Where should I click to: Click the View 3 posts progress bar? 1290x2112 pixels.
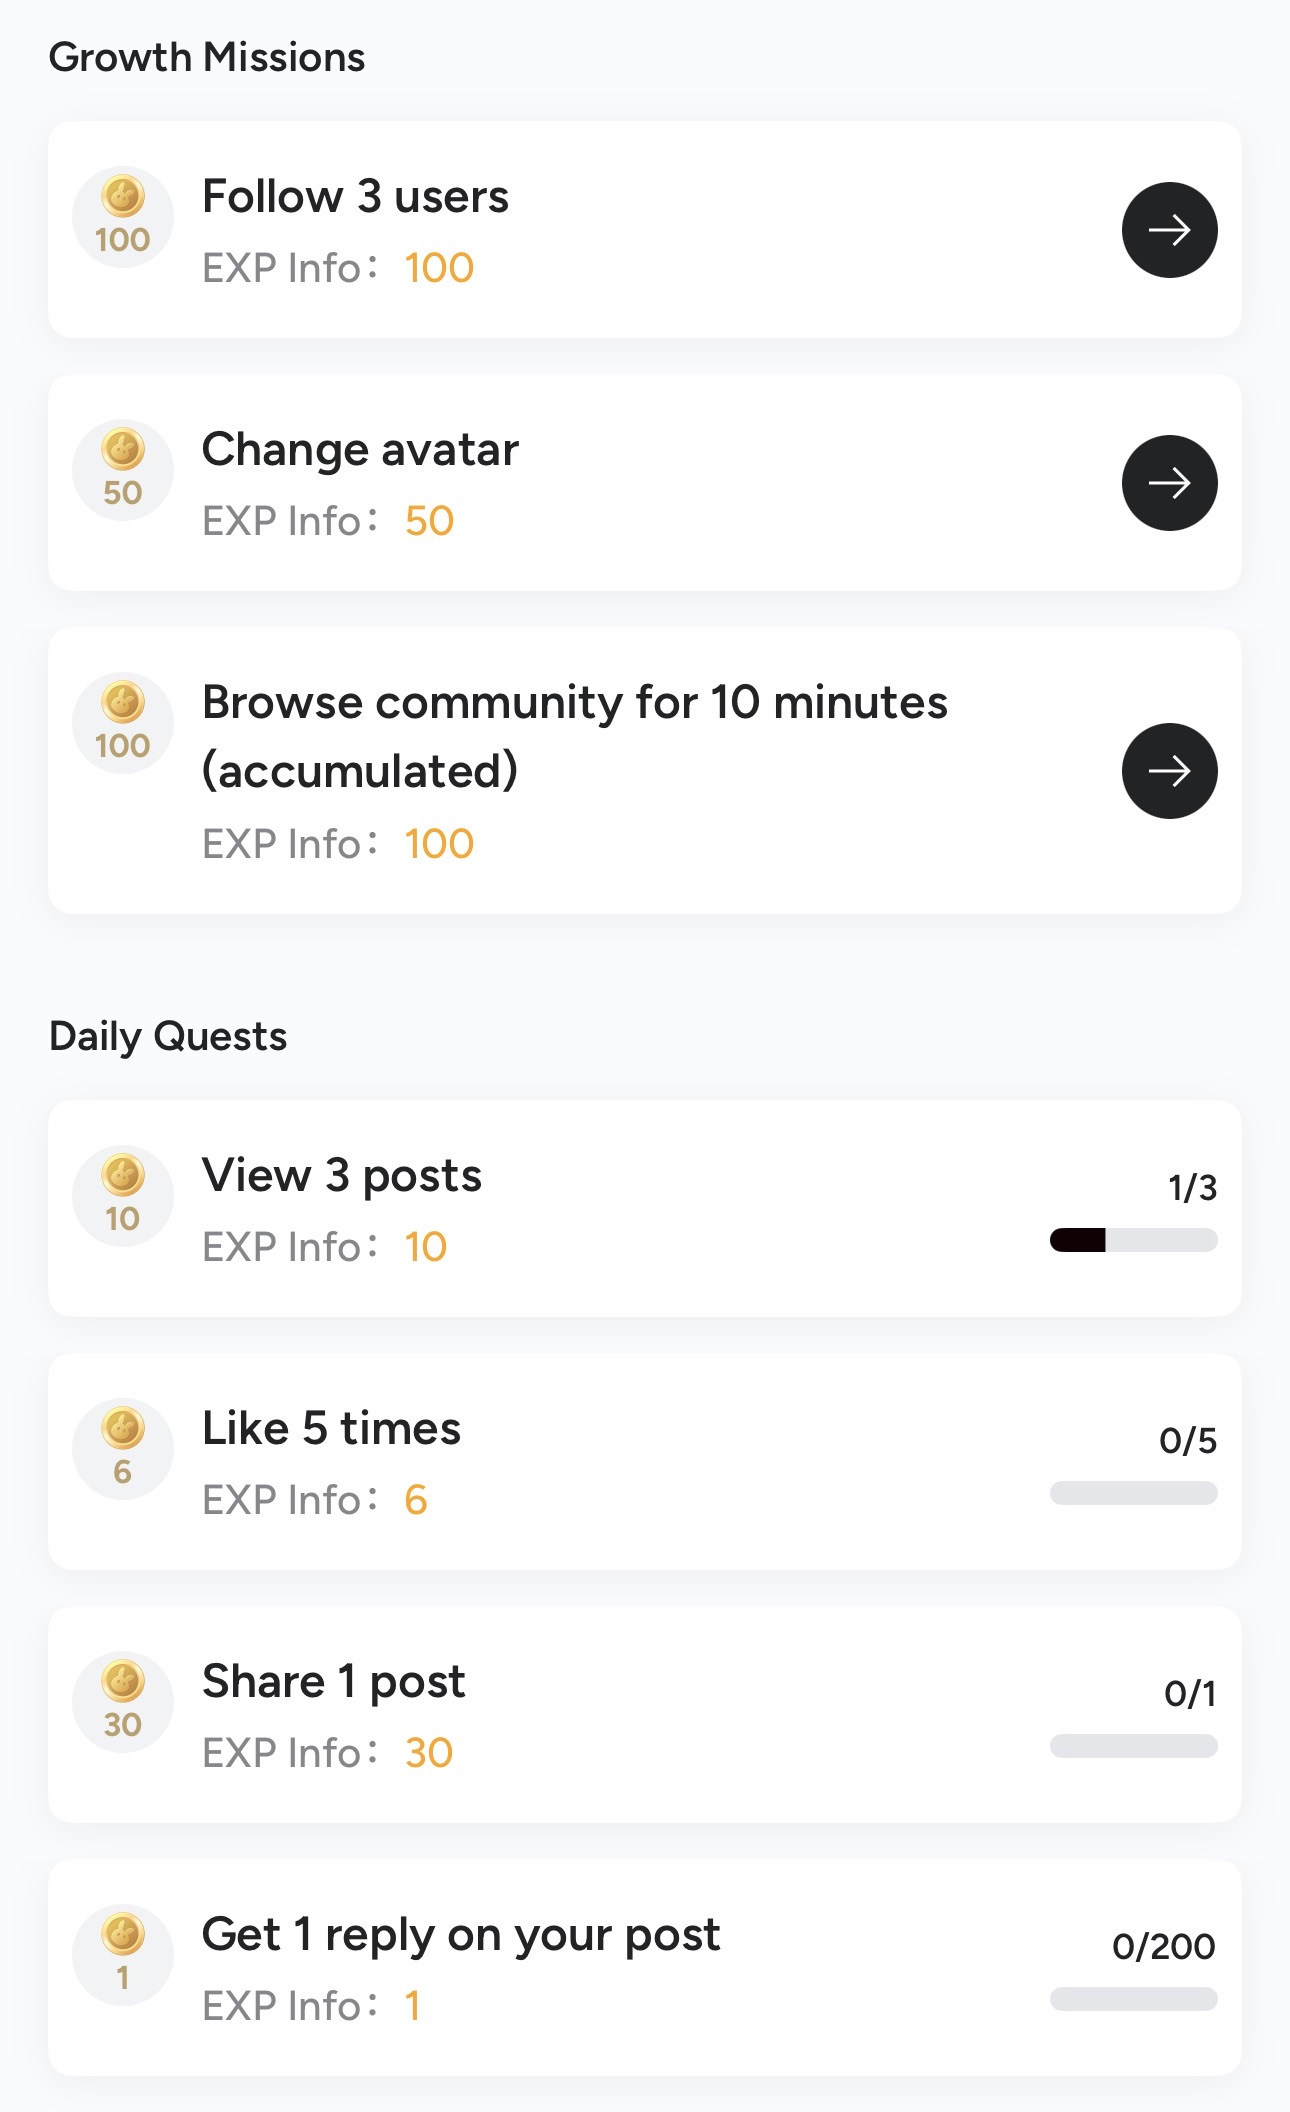[x=1133, y=1240]
